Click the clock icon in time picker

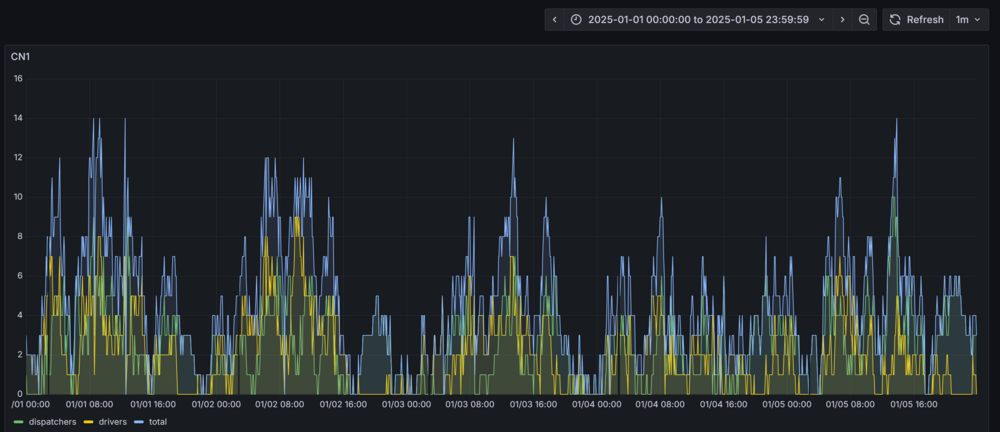[x=576, y=19]
